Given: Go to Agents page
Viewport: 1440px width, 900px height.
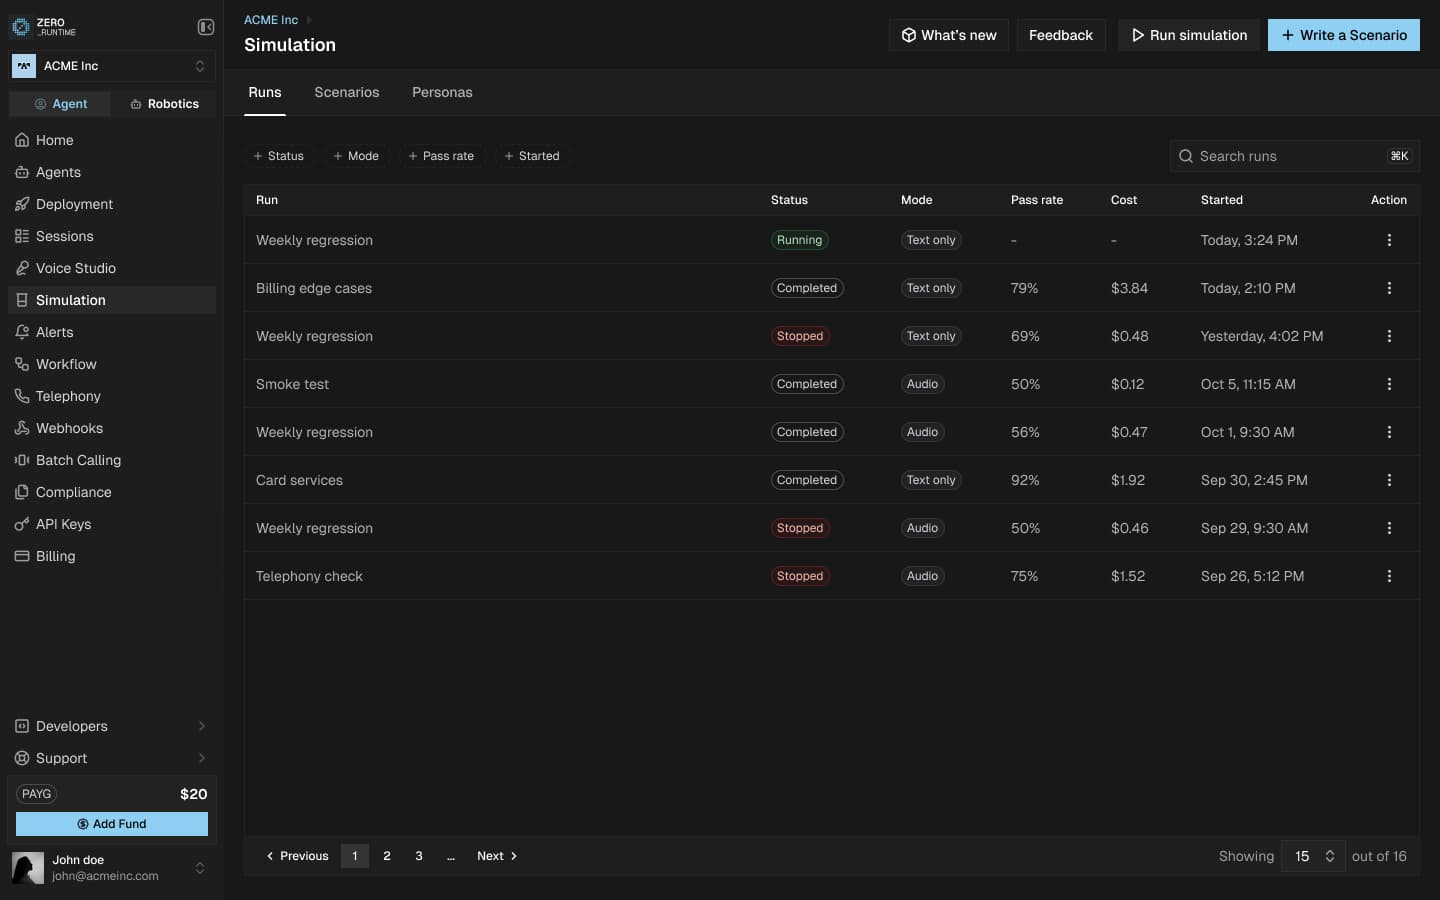Looking at the screenshot, I should 112,172.
